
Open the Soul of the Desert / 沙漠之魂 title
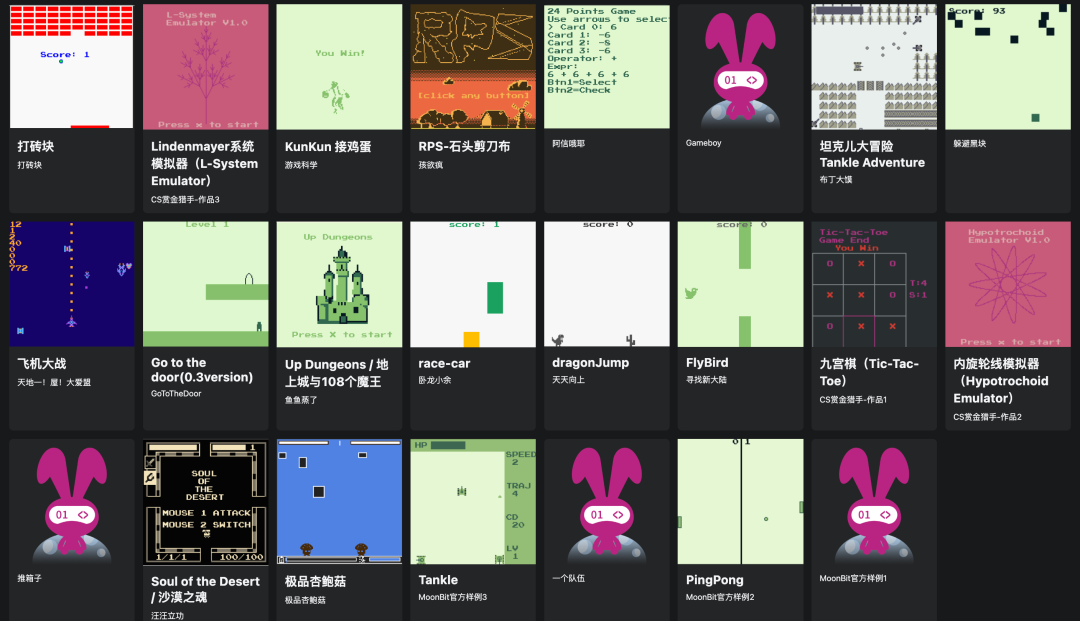point(205,589)
